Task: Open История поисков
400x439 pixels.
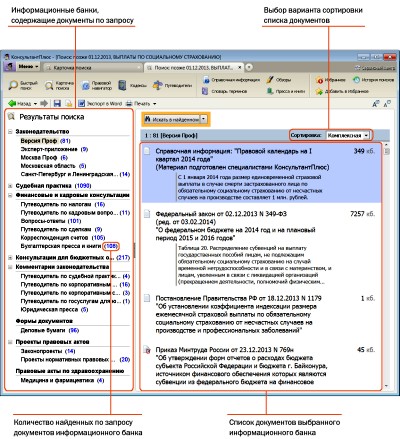Action: pos(374,80)
